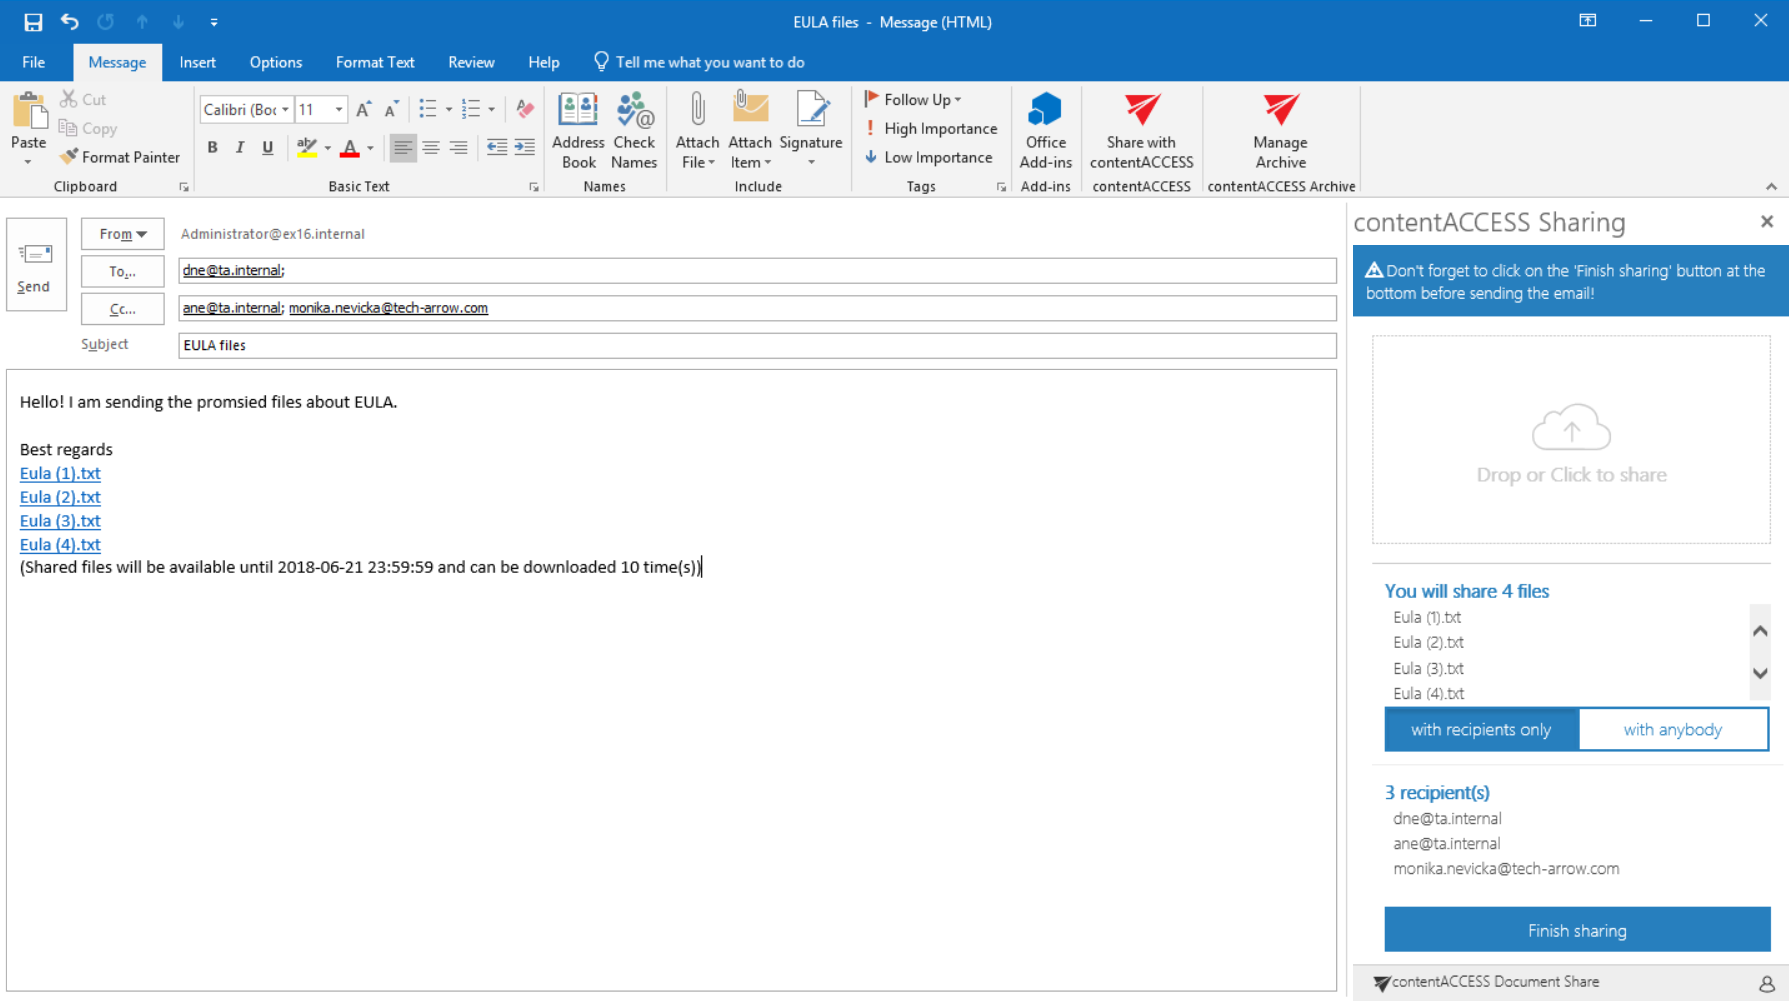
Task: Click the Format Painter tool
Action: coord(120,157)
